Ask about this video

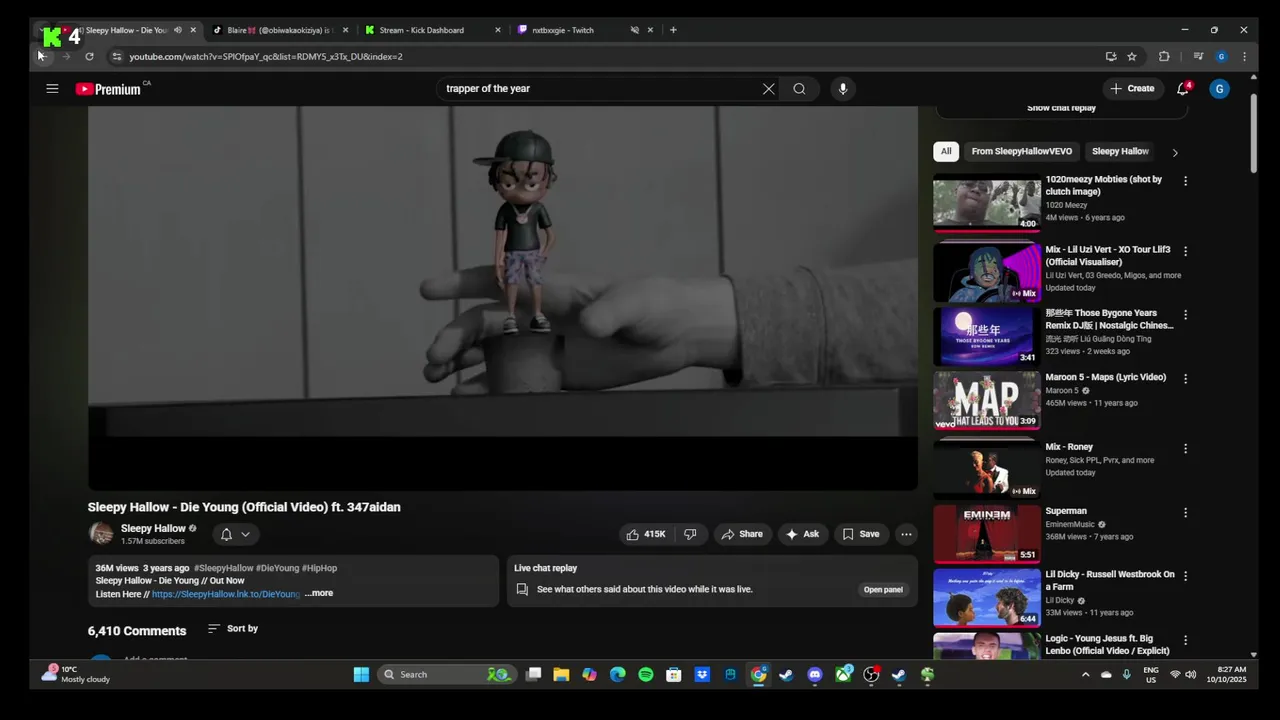tap(803, 534)
